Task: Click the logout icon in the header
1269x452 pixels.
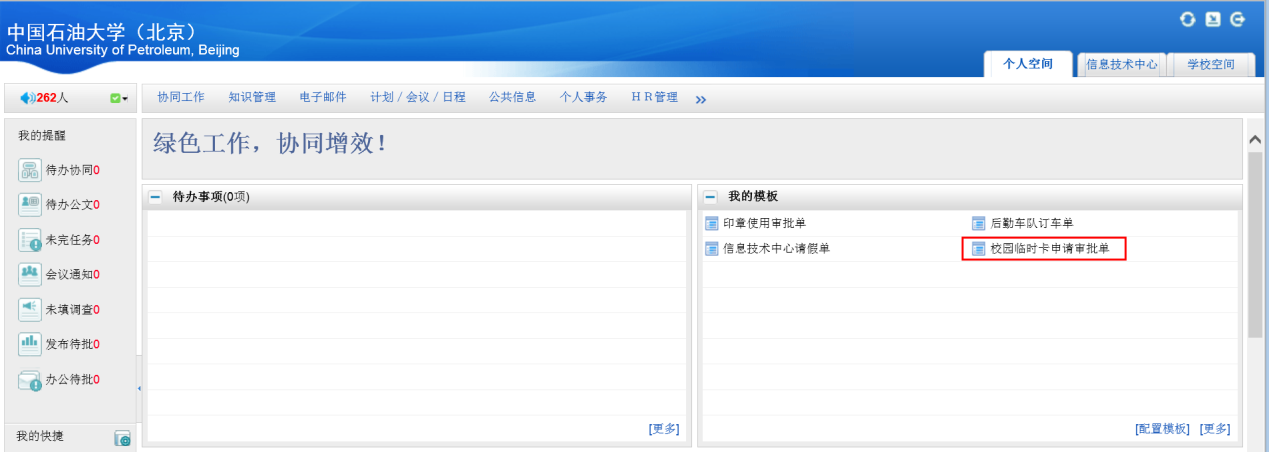Action: 1238,19
